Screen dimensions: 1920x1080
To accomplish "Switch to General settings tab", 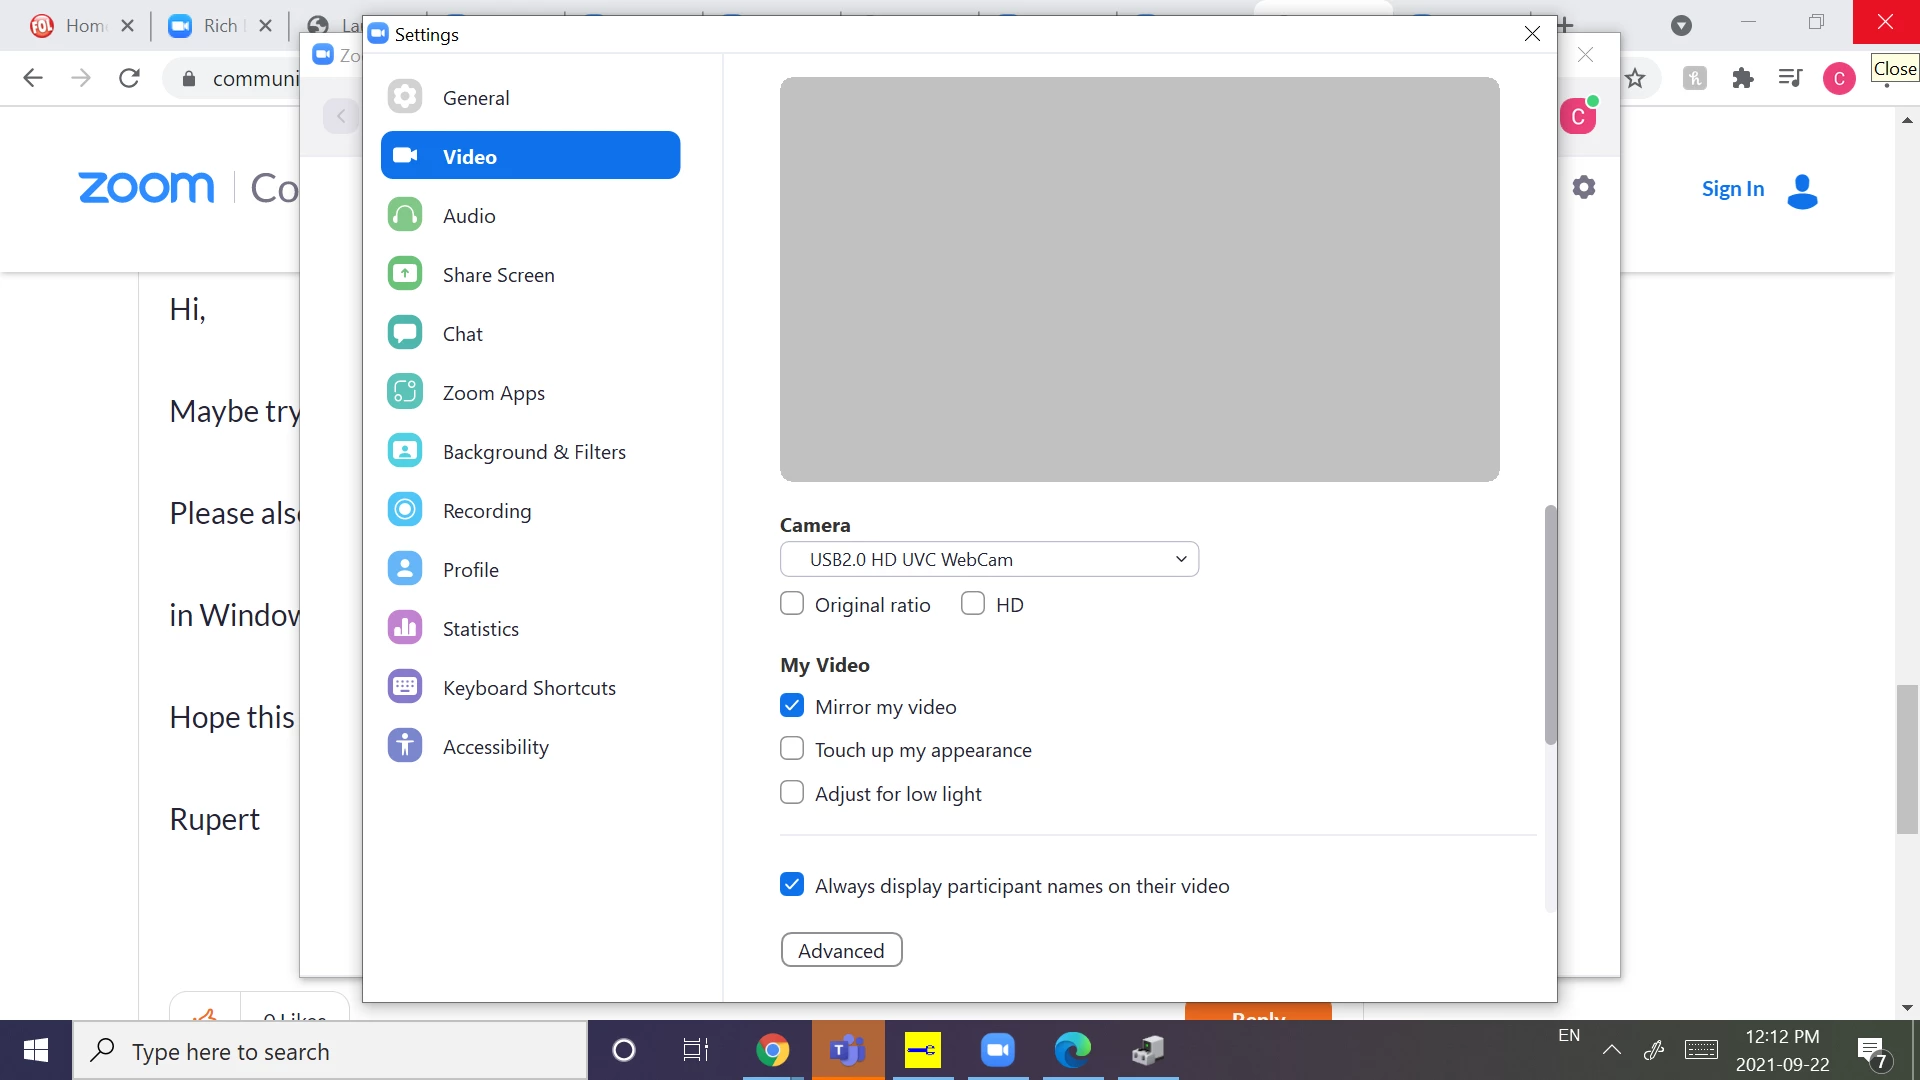I will [476, 98].
